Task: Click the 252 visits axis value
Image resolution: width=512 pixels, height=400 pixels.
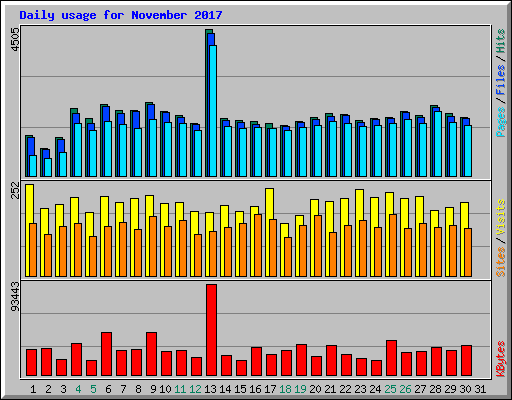Action: [15, 190]
